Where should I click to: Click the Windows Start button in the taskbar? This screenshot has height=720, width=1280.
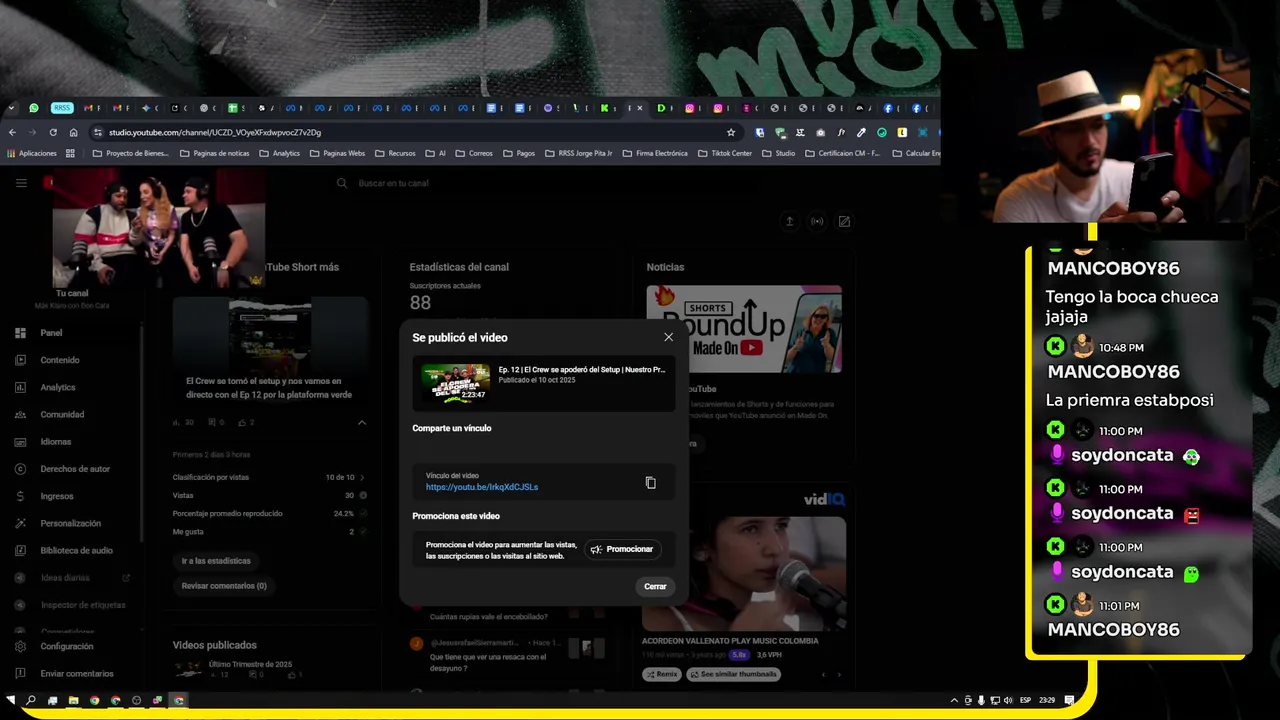[11, 700]
